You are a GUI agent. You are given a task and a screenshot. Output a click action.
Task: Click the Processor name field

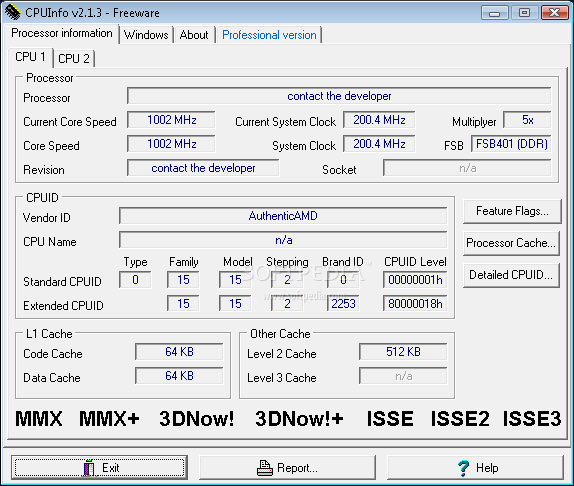click(x=339, y=96)
